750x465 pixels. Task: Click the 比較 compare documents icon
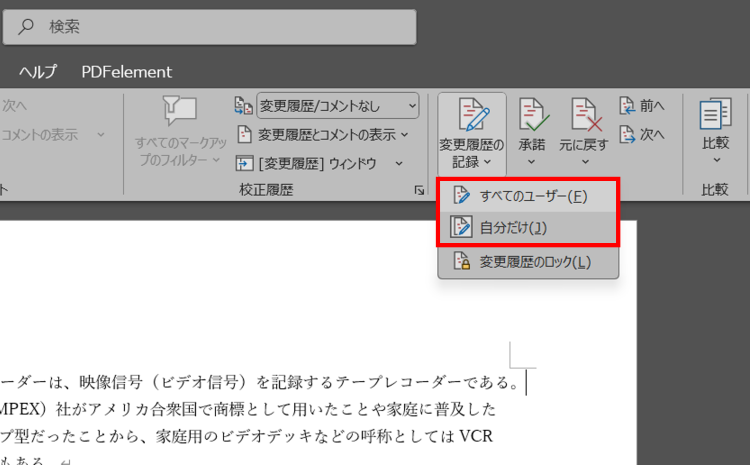pyautogui.click(x=716, y=114)
